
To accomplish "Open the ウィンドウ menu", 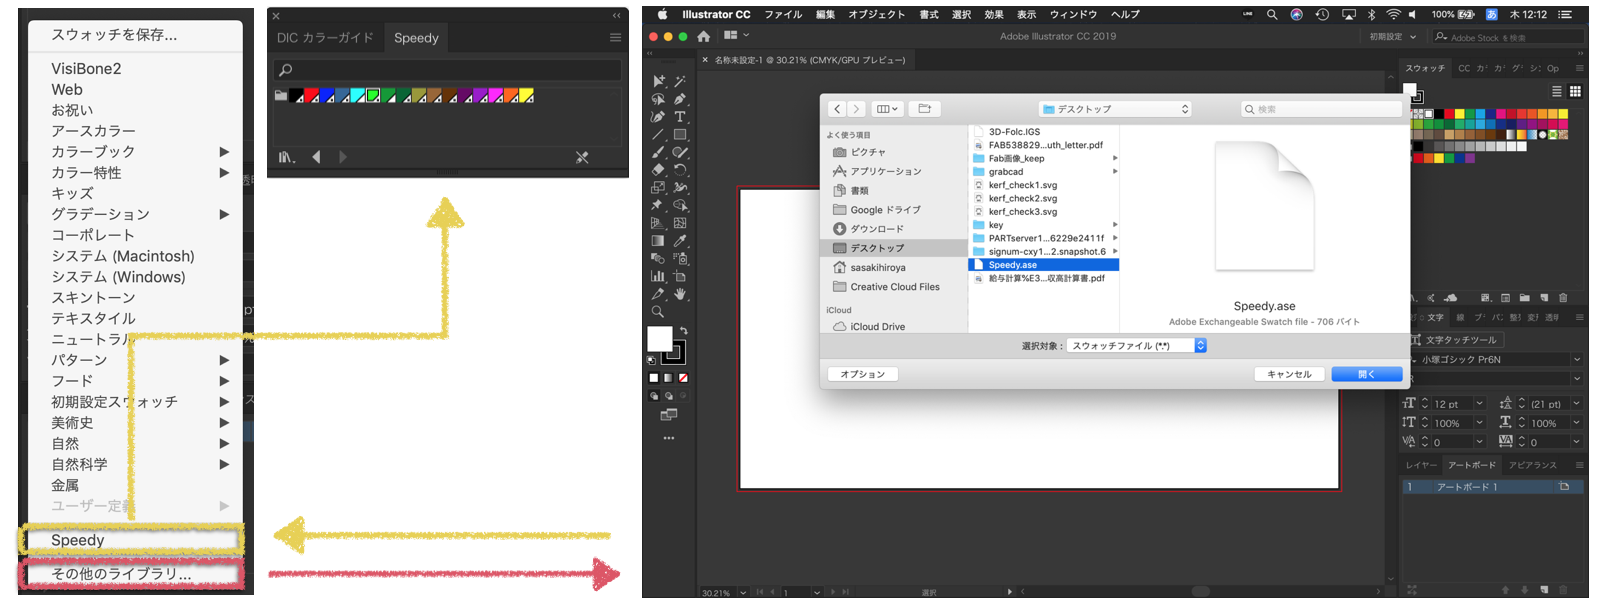I will (x=1073, y=14).
